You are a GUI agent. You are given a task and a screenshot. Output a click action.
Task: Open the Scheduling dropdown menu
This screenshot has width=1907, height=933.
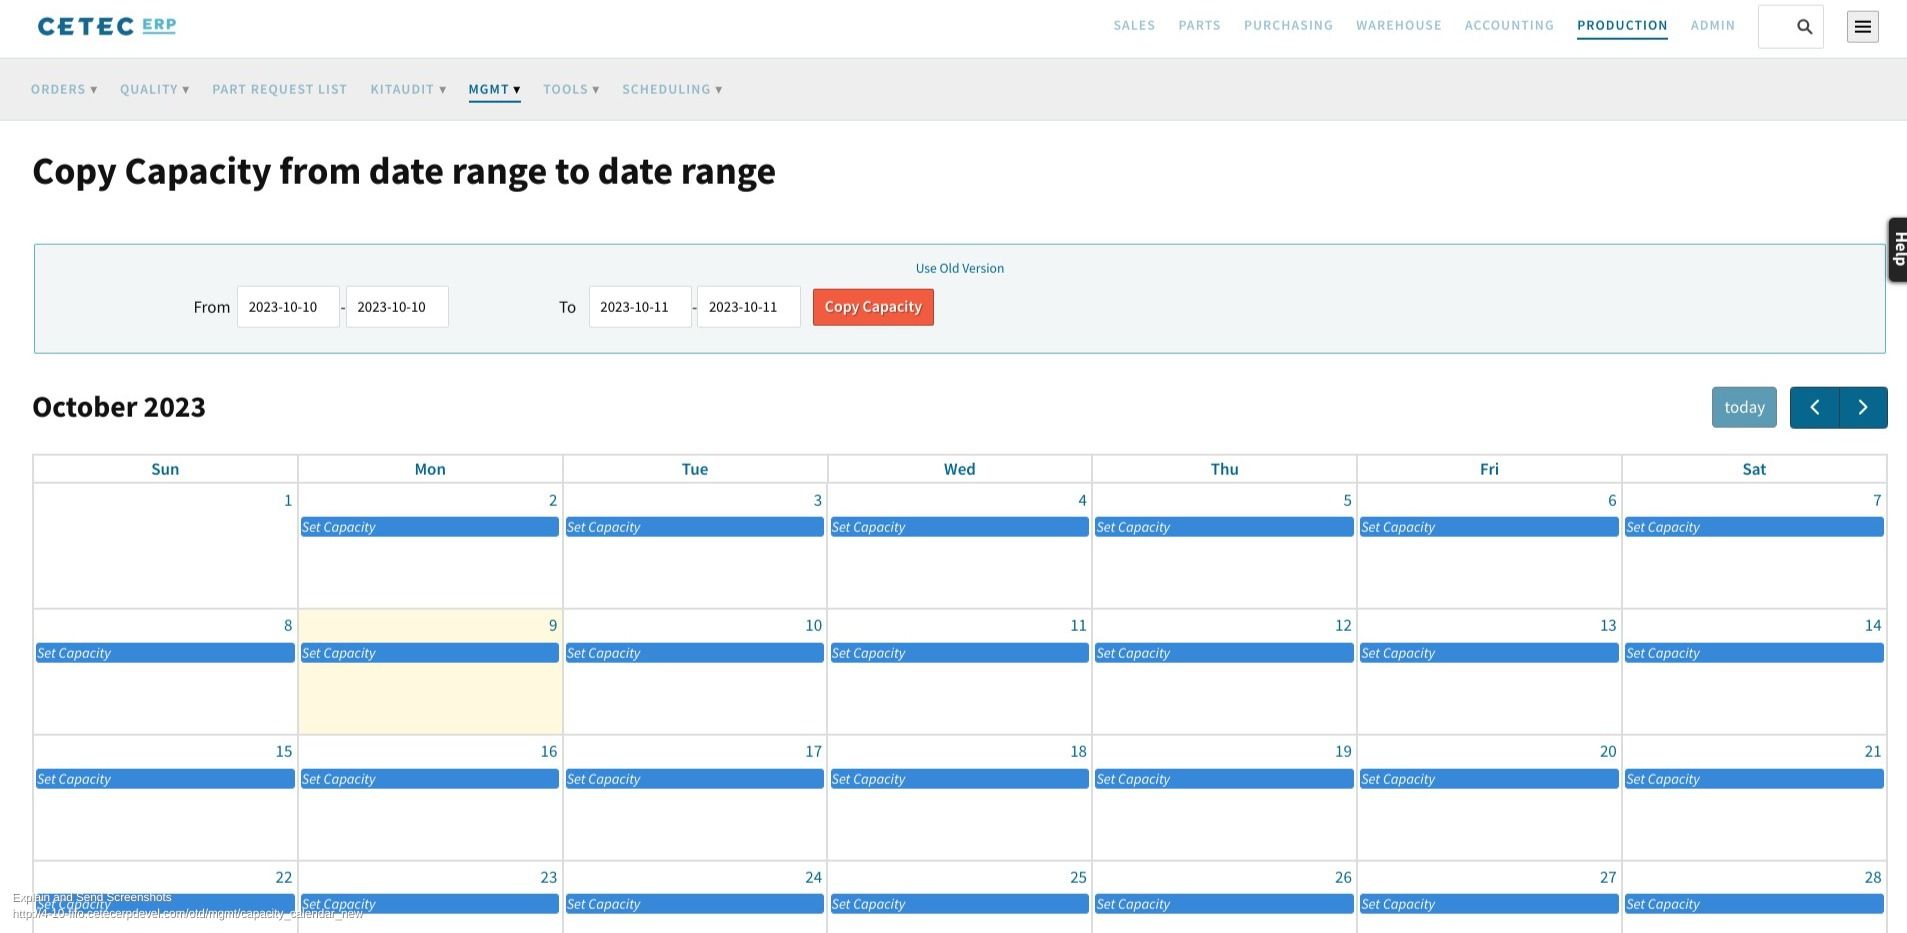point(672,89)
